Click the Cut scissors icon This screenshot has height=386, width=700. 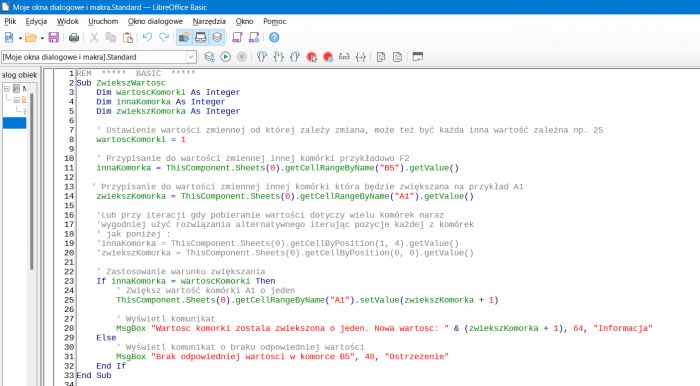pyautogui.click(x=94, y=37)
